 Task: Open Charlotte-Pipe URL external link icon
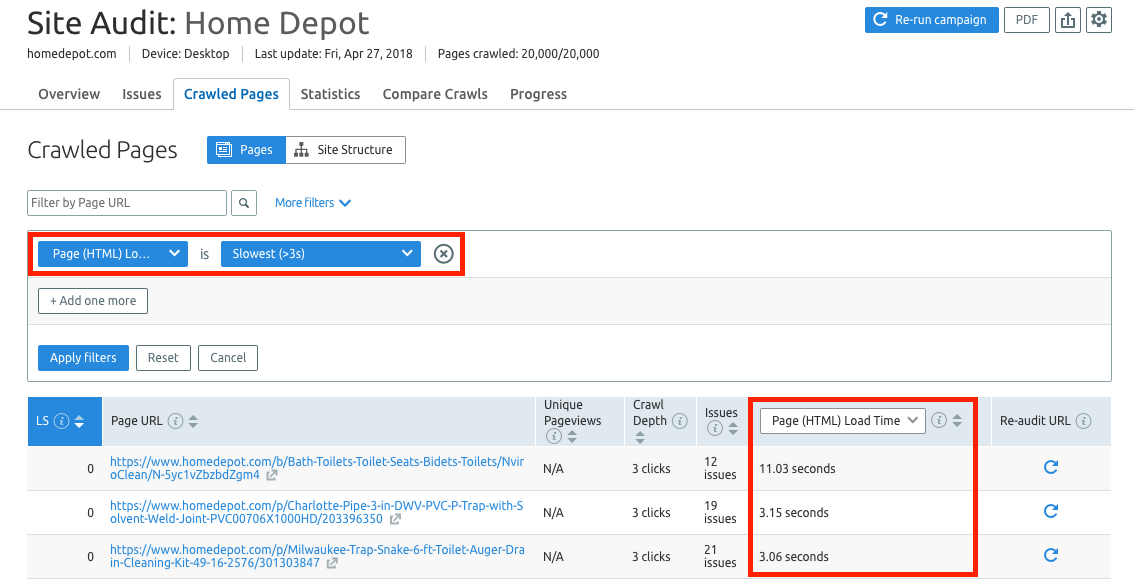(x=395, y=519)
